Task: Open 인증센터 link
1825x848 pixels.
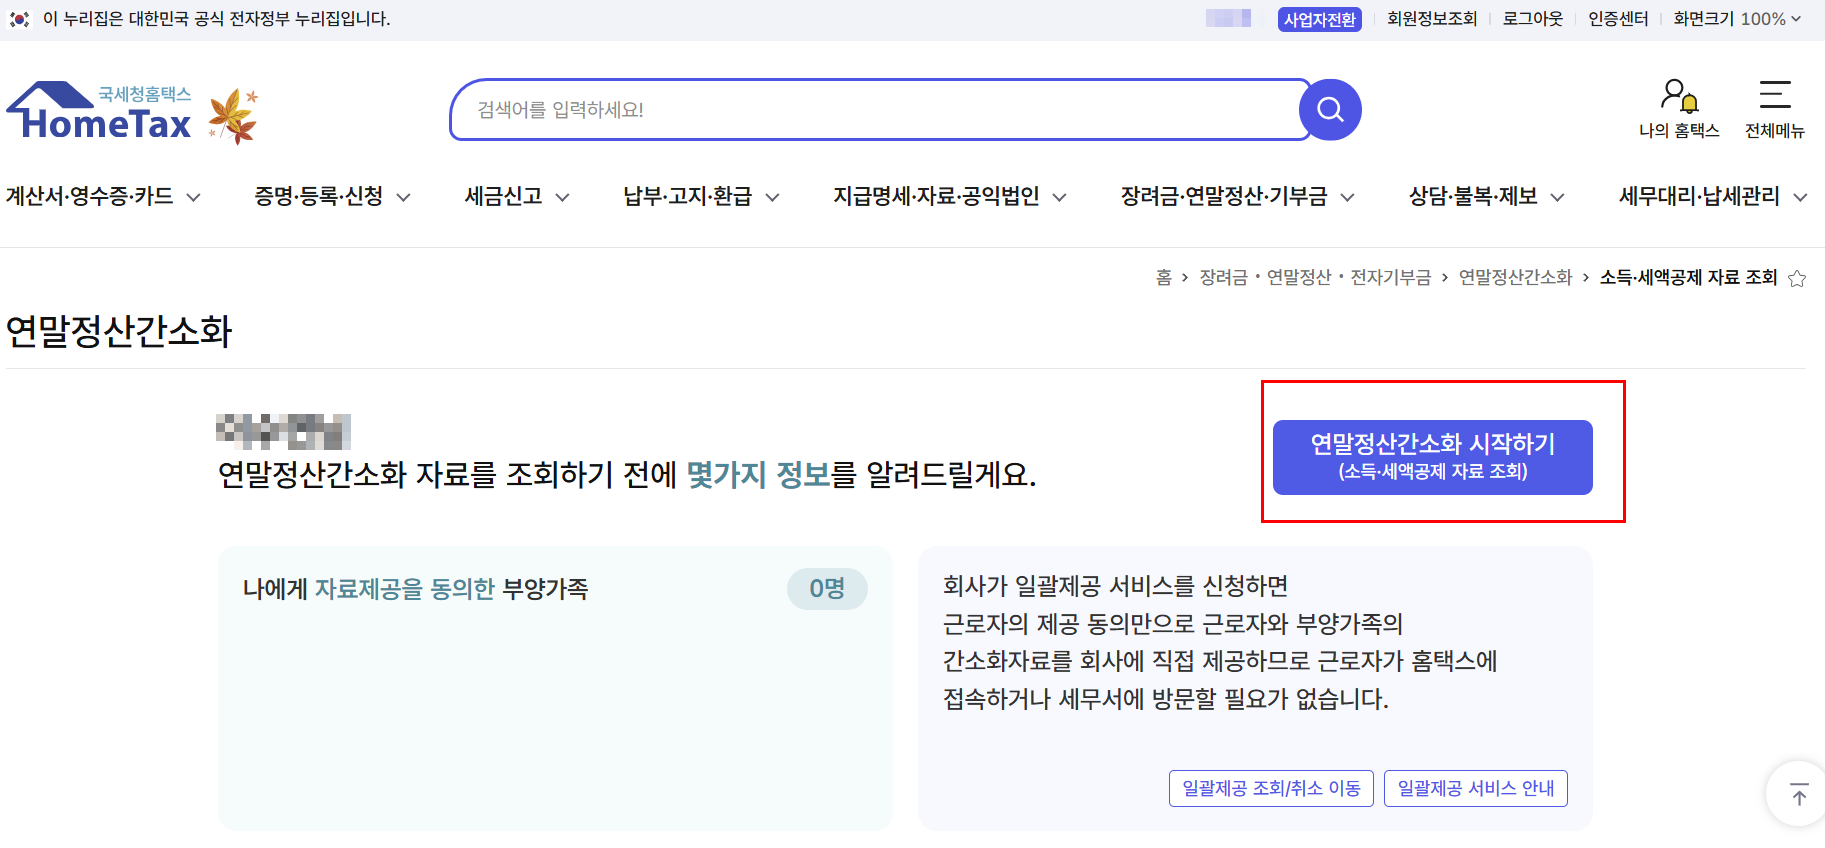Action: click(1617, 19)
